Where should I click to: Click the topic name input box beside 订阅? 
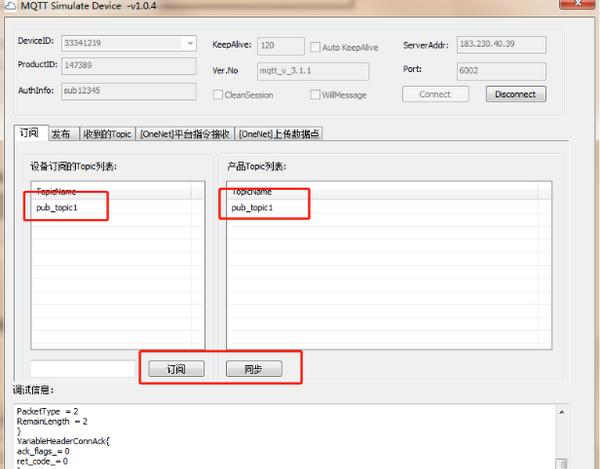point(83,369)
